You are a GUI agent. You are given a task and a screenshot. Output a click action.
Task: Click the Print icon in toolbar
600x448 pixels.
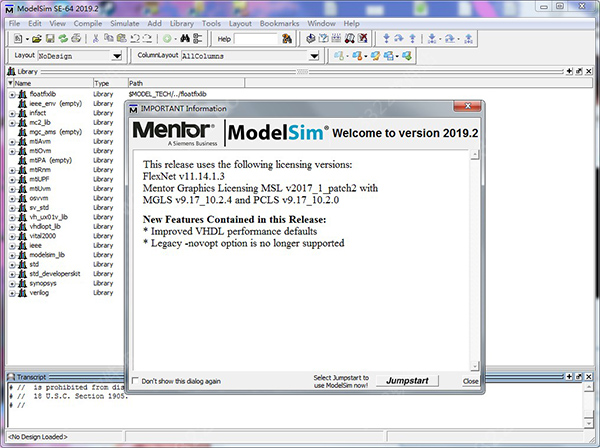[76, 38]
